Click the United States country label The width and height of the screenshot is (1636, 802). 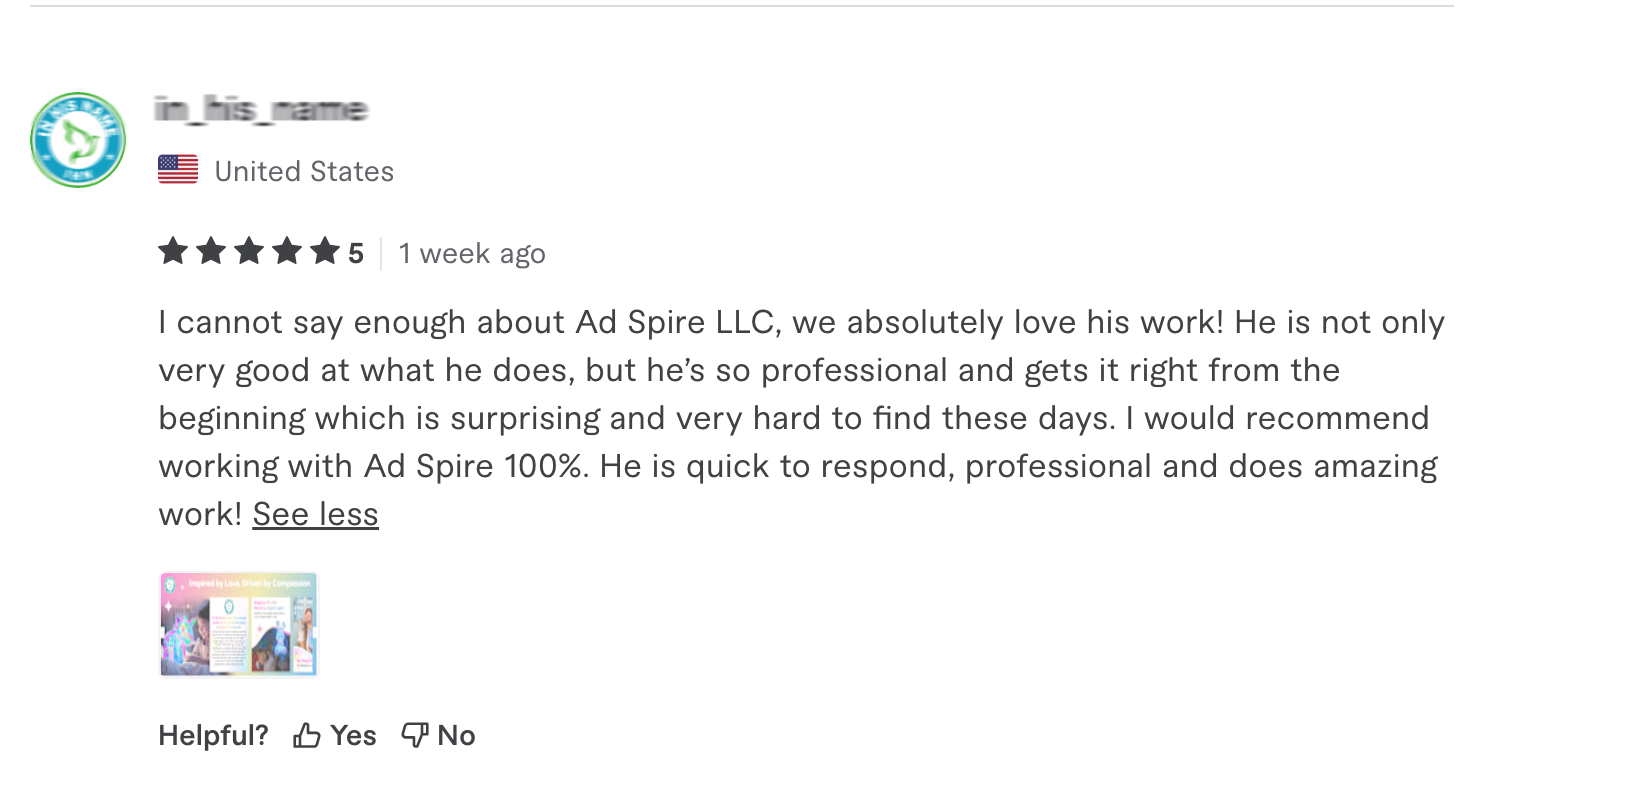click(x=304, y=171)
